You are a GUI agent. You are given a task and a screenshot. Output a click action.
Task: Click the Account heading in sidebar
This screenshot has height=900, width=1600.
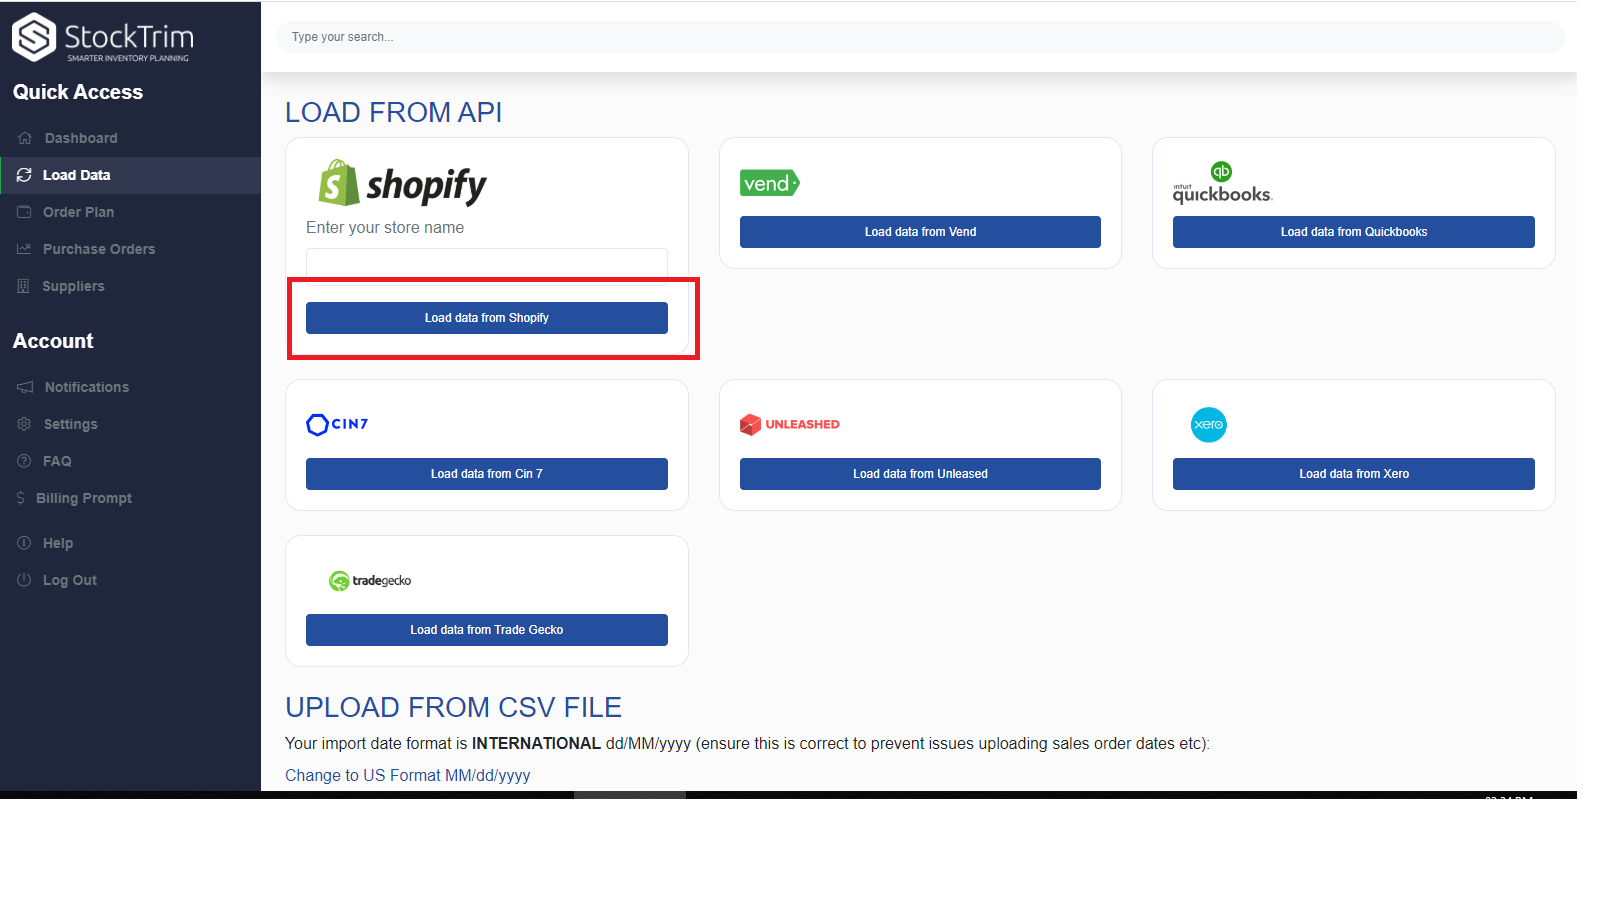click(x=53, y=341)
